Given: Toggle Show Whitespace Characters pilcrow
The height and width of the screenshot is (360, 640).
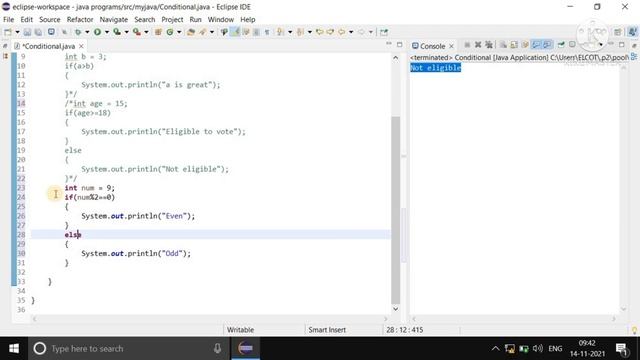Looking at the screenshot, I should pyautogui.click(x=267, y=32).
